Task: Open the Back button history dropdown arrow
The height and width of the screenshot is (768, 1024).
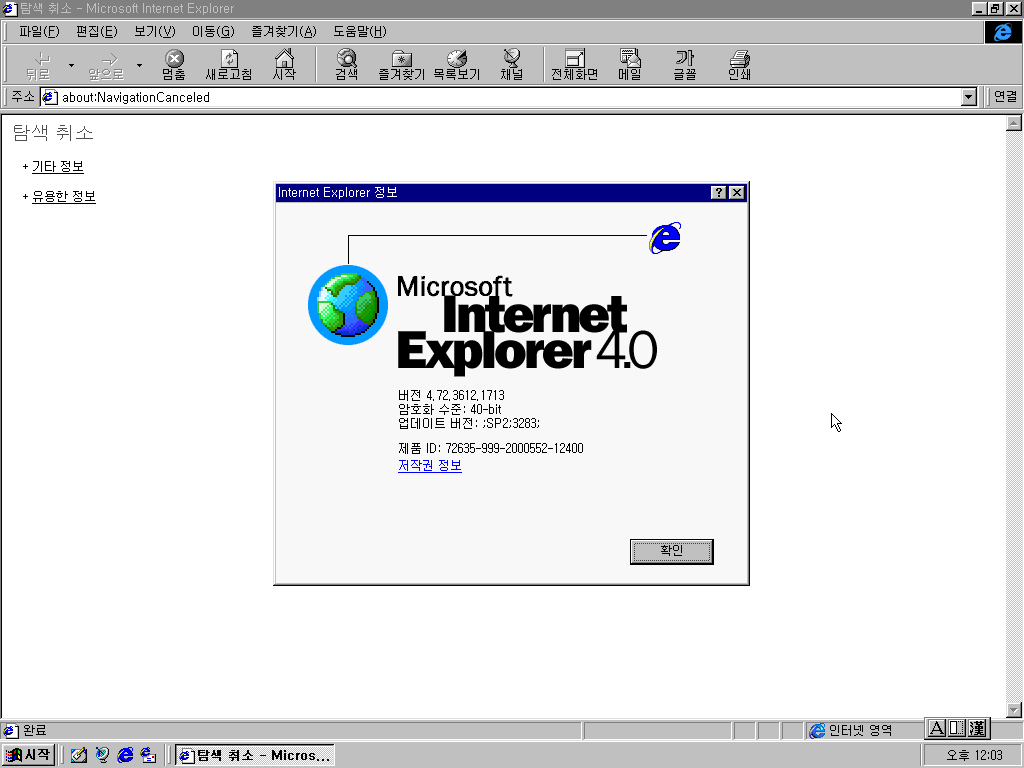Action: (71, 65)
